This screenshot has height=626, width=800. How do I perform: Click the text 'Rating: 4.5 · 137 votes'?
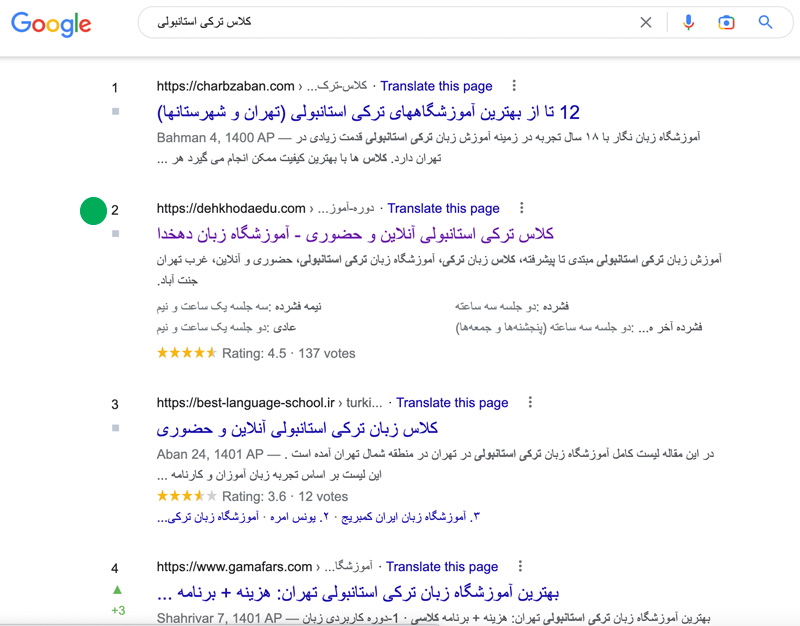coord(289,354)
